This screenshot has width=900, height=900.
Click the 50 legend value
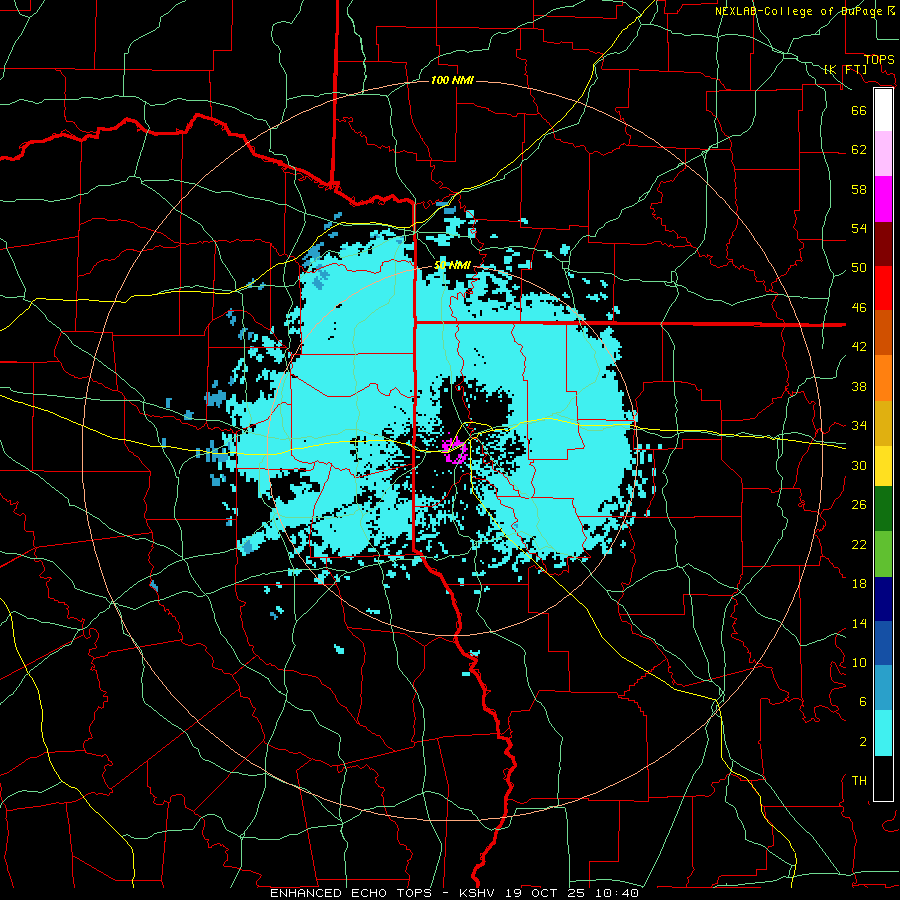859,267
